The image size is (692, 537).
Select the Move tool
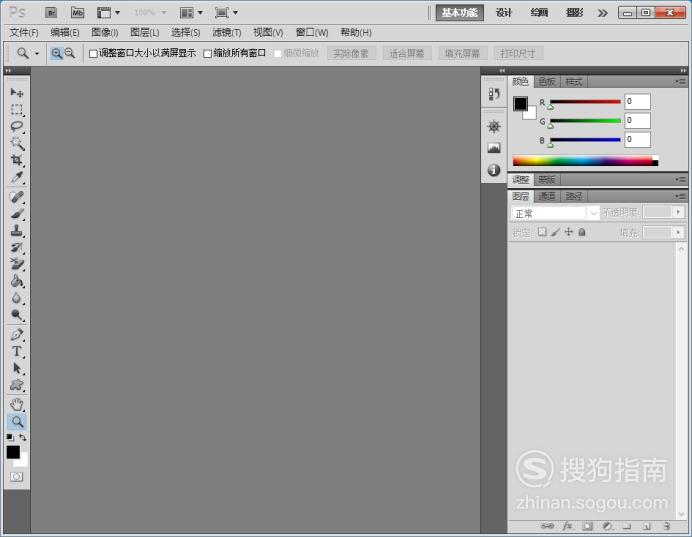click(17, 92)
